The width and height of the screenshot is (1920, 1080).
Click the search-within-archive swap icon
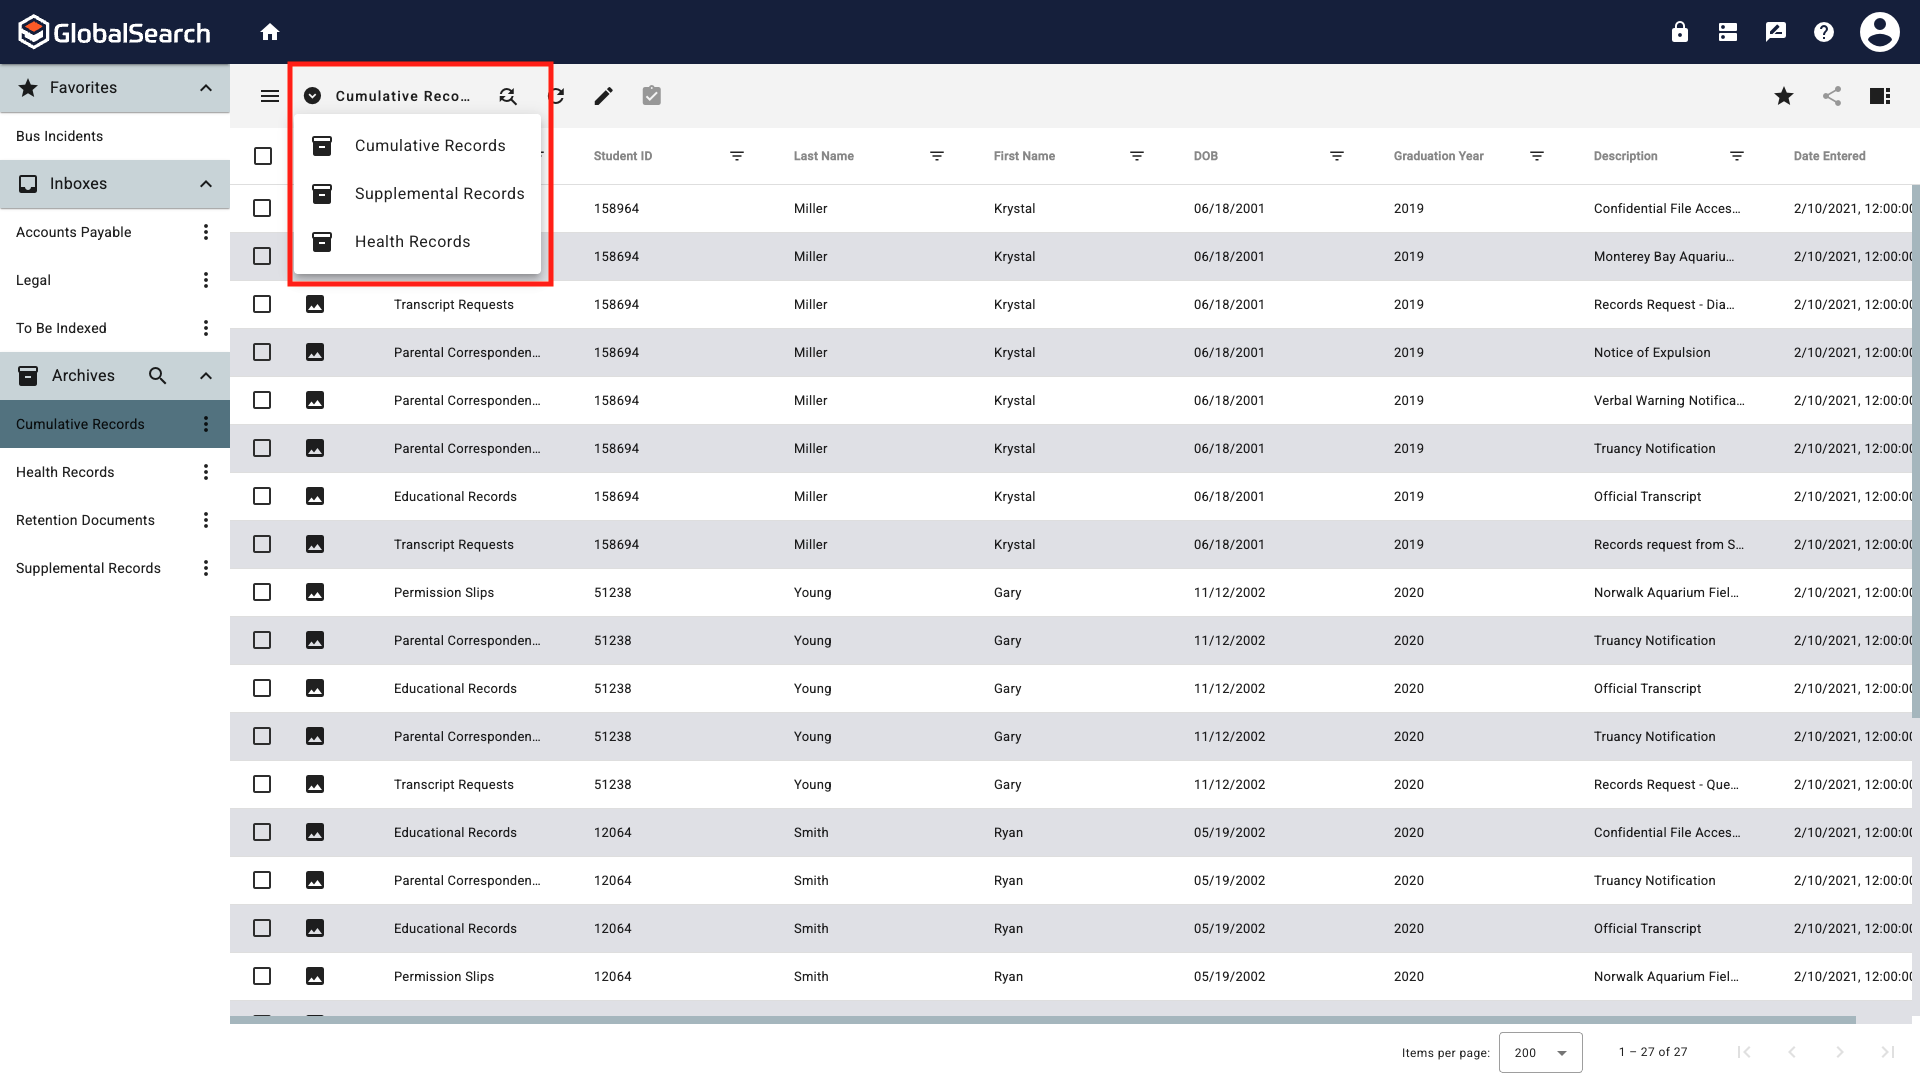508,95
